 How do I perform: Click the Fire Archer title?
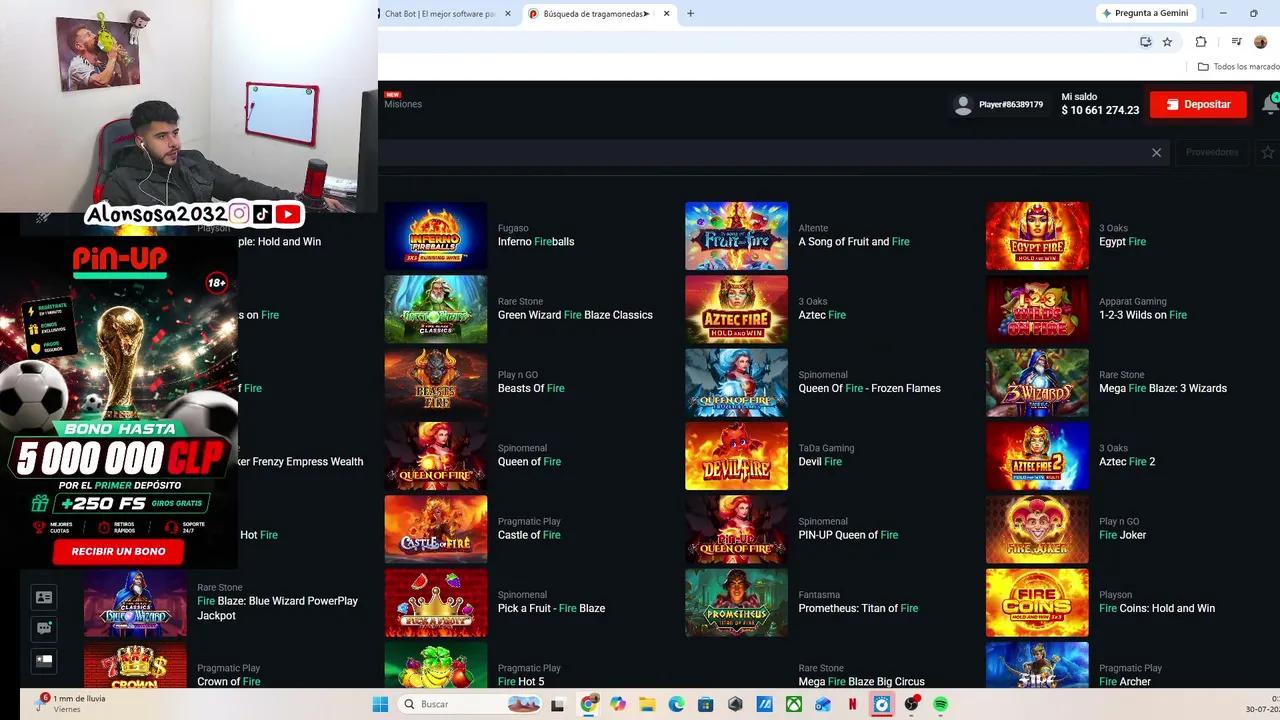click(x=1125, y=682)
